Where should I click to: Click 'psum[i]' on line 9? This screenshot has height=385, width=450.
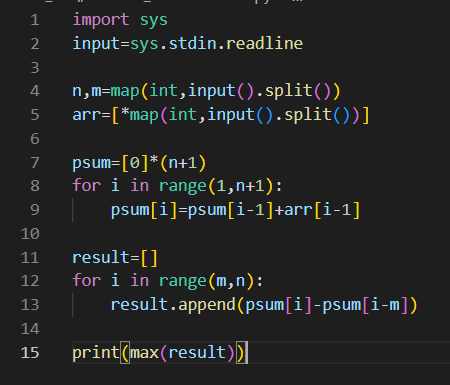pos(144,210)
